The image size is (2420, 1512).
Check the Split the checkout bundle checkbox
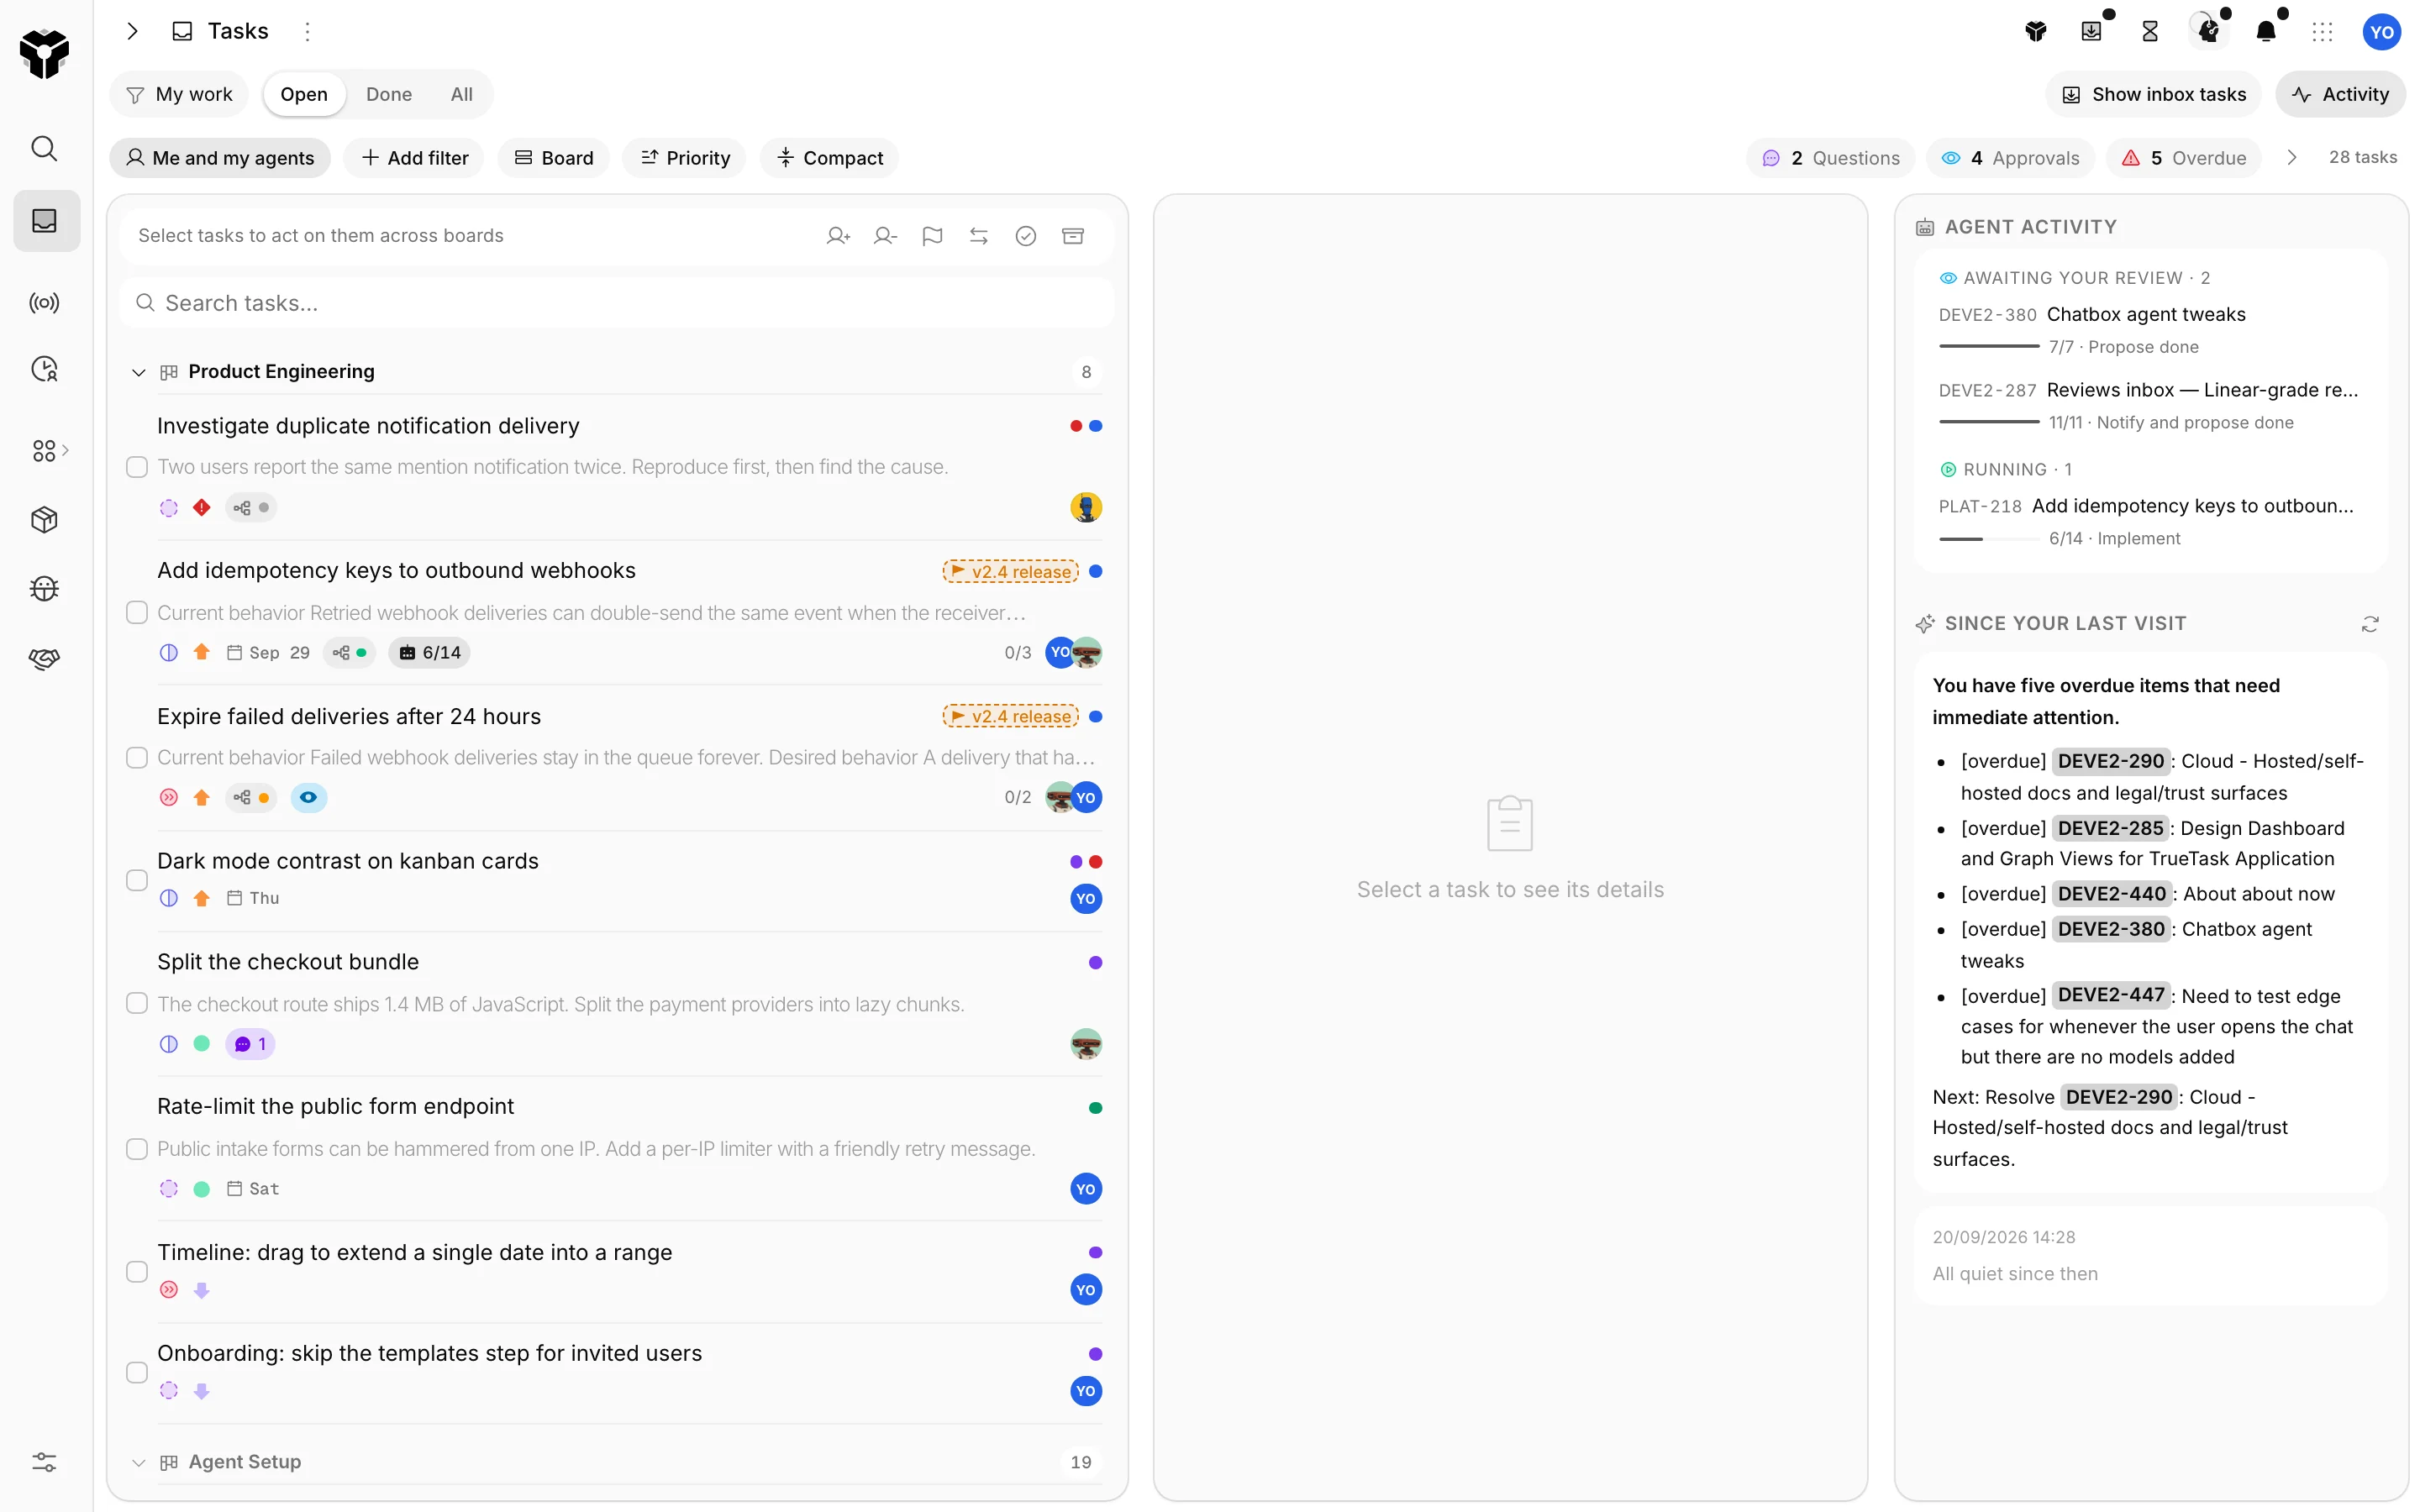(x=137, y=1003)
